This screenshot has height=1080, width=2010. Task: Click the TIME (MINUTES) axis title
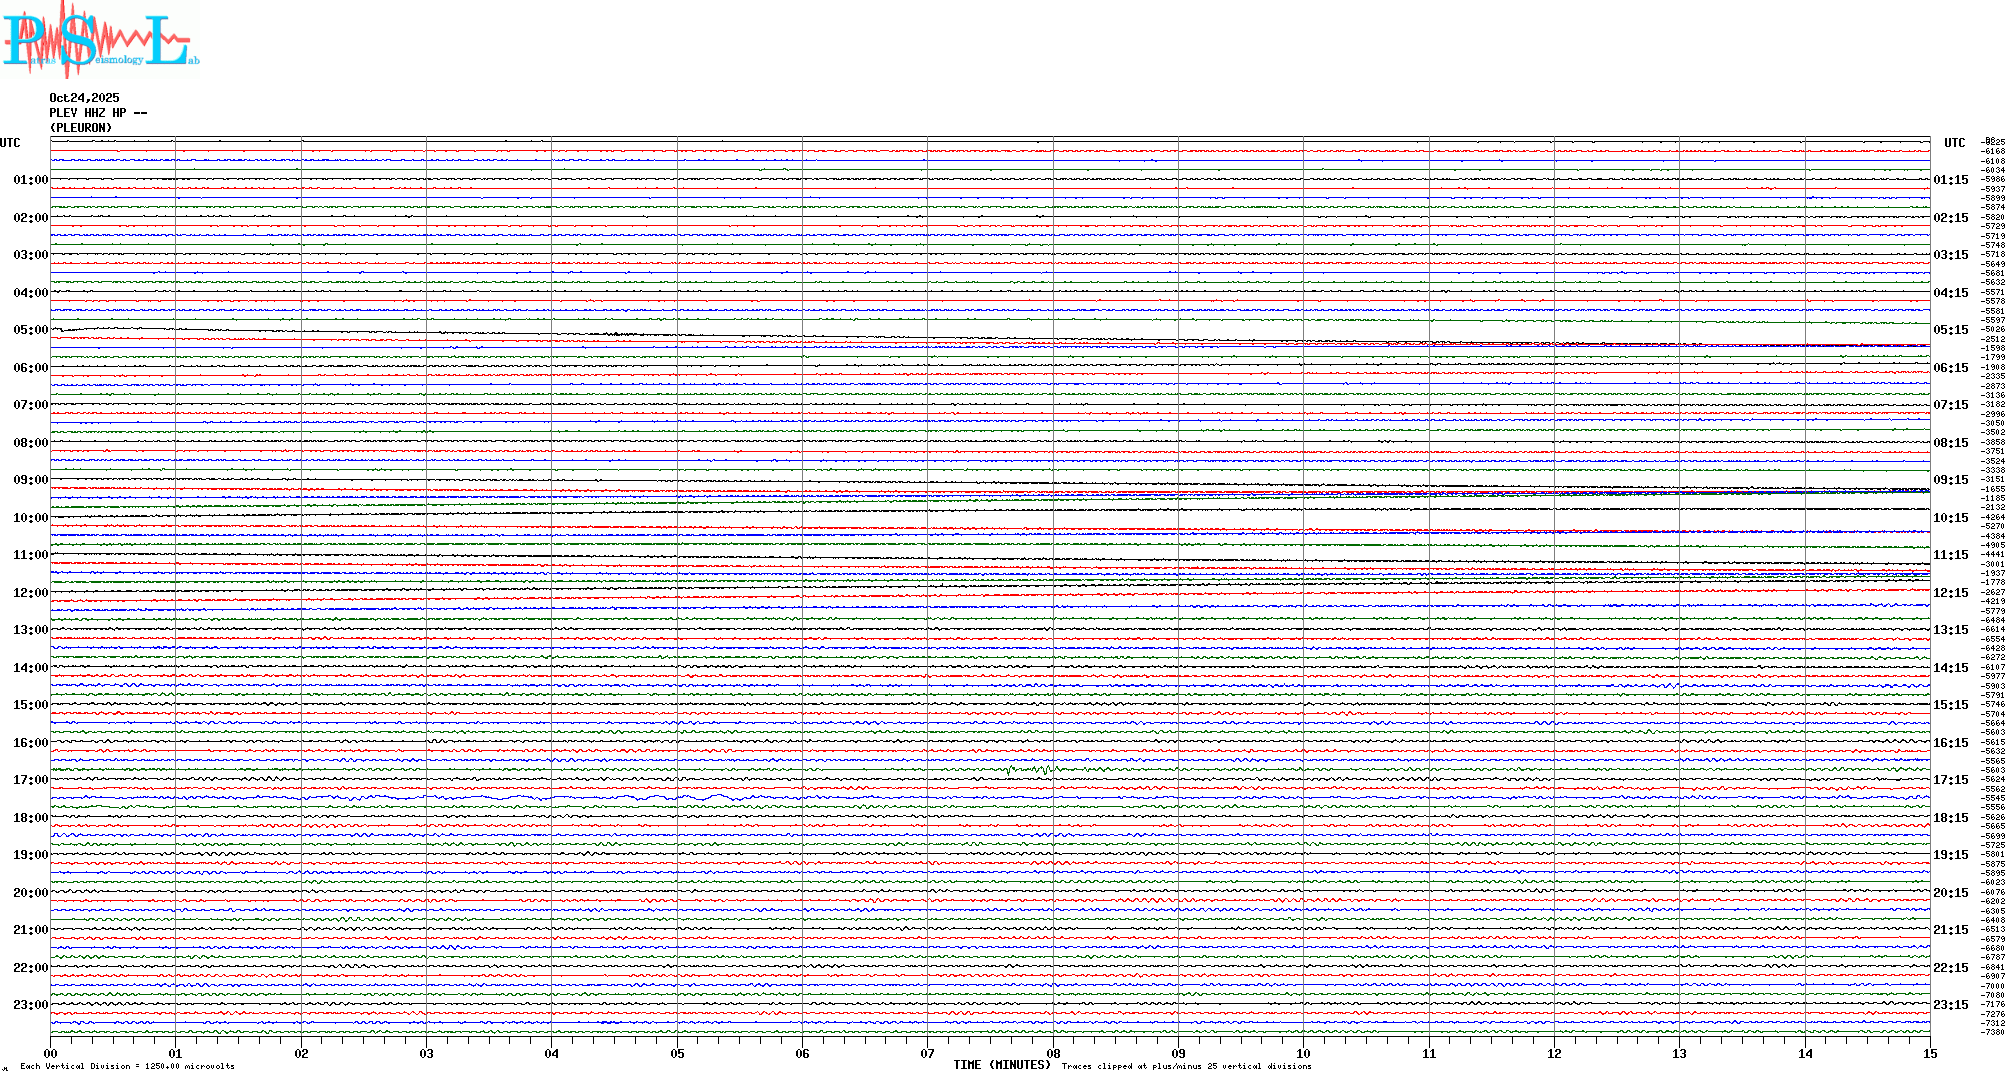click(x=1001, y=1065)
